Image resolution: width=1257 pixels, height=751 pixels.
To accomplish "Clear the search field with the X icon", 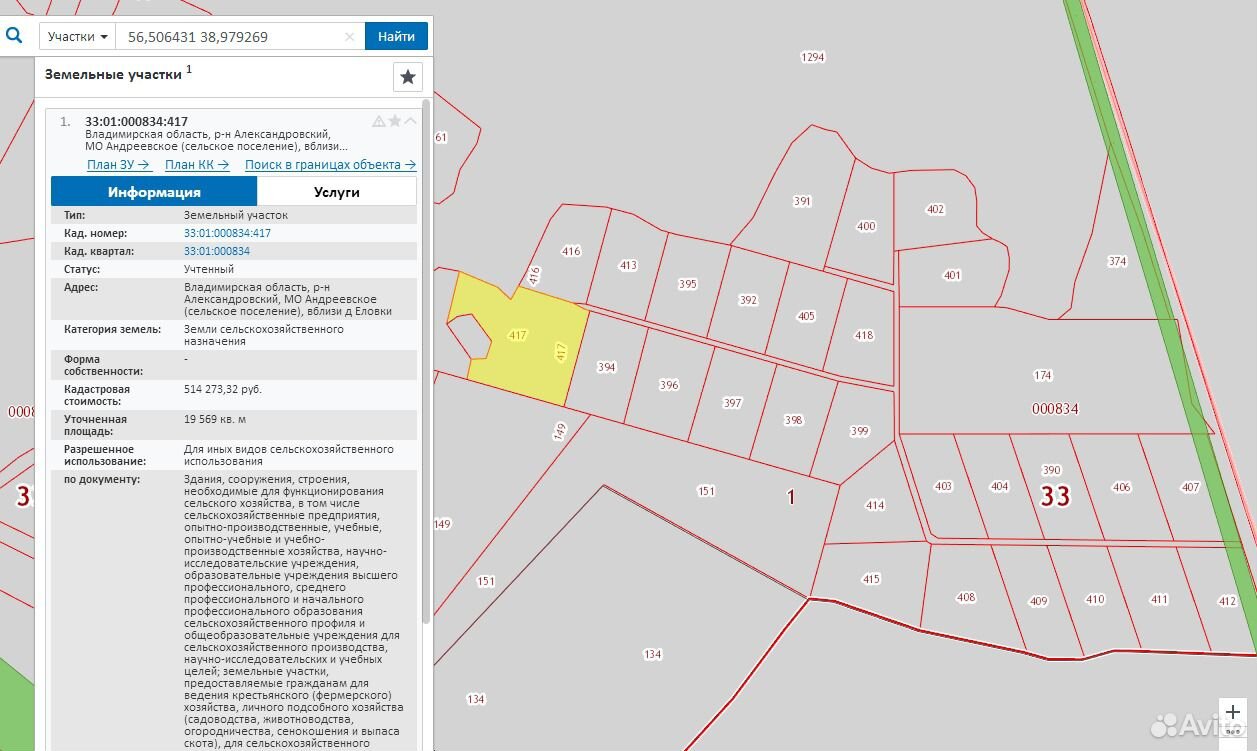I will [x=349, y=37].
